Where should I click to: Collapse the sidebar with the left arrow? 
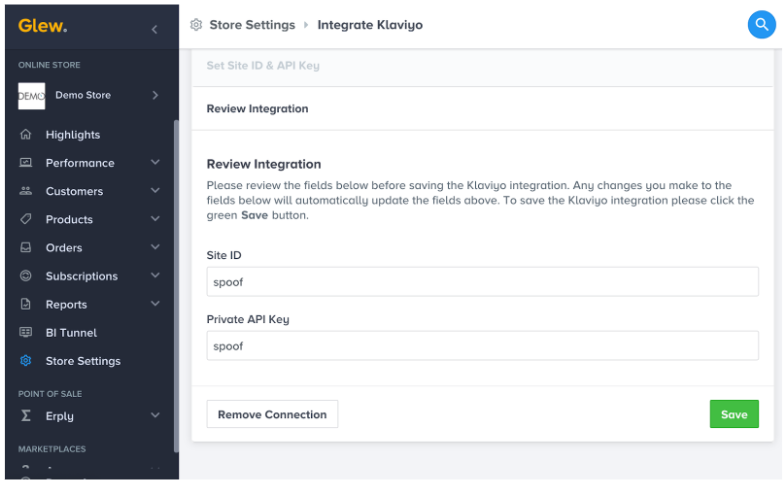154,29
